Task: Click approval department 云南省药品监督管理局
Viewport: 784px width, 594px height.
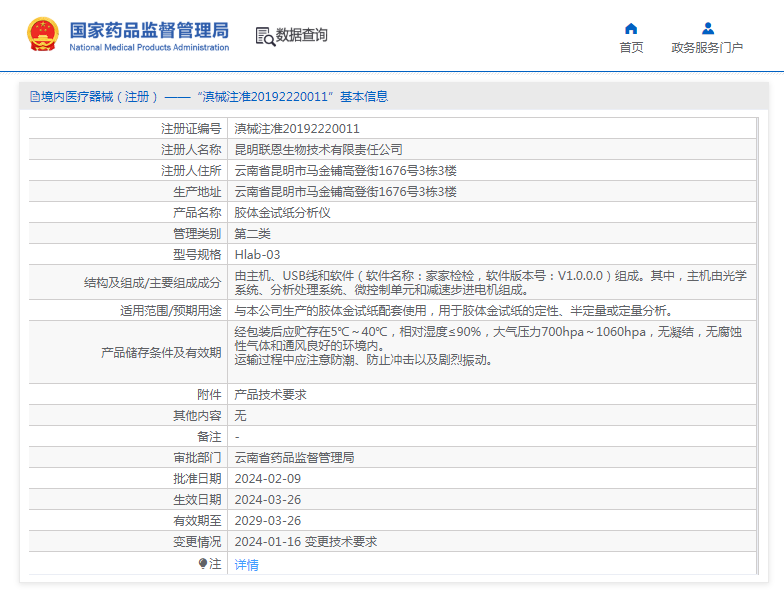Action: click(x=294, y=458)
